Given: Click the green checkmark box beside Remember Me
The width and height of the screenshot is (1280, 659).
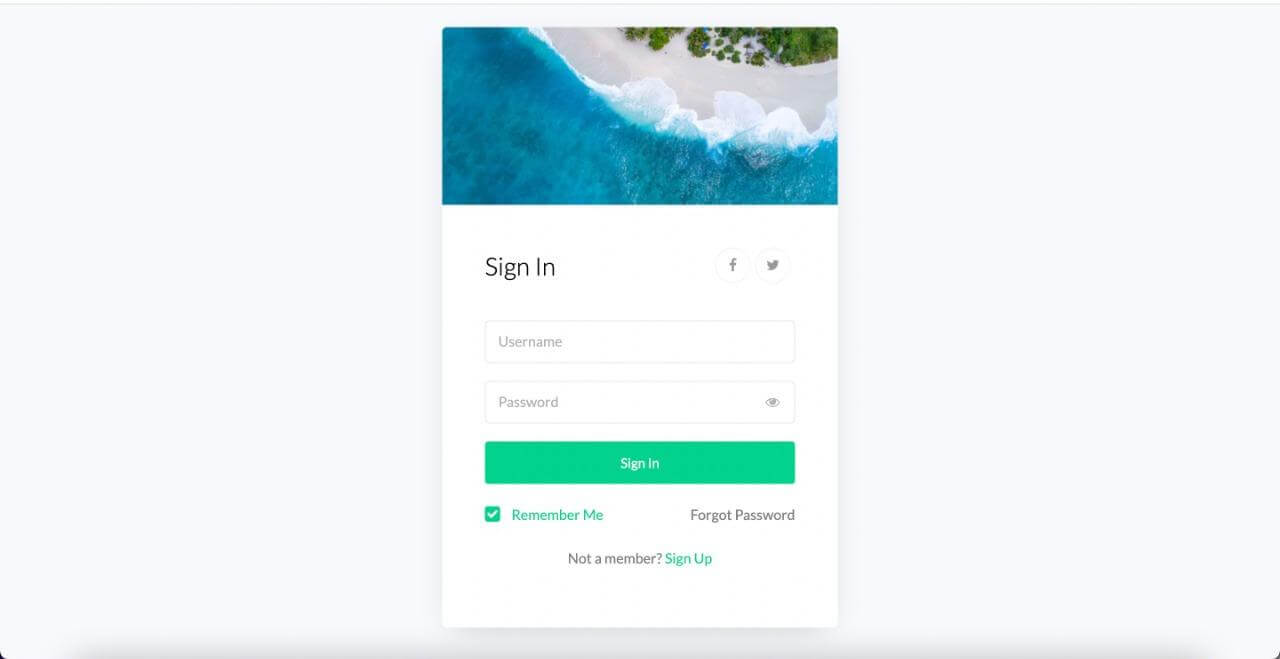Looking at the screenshot, I should pos(492,514).
